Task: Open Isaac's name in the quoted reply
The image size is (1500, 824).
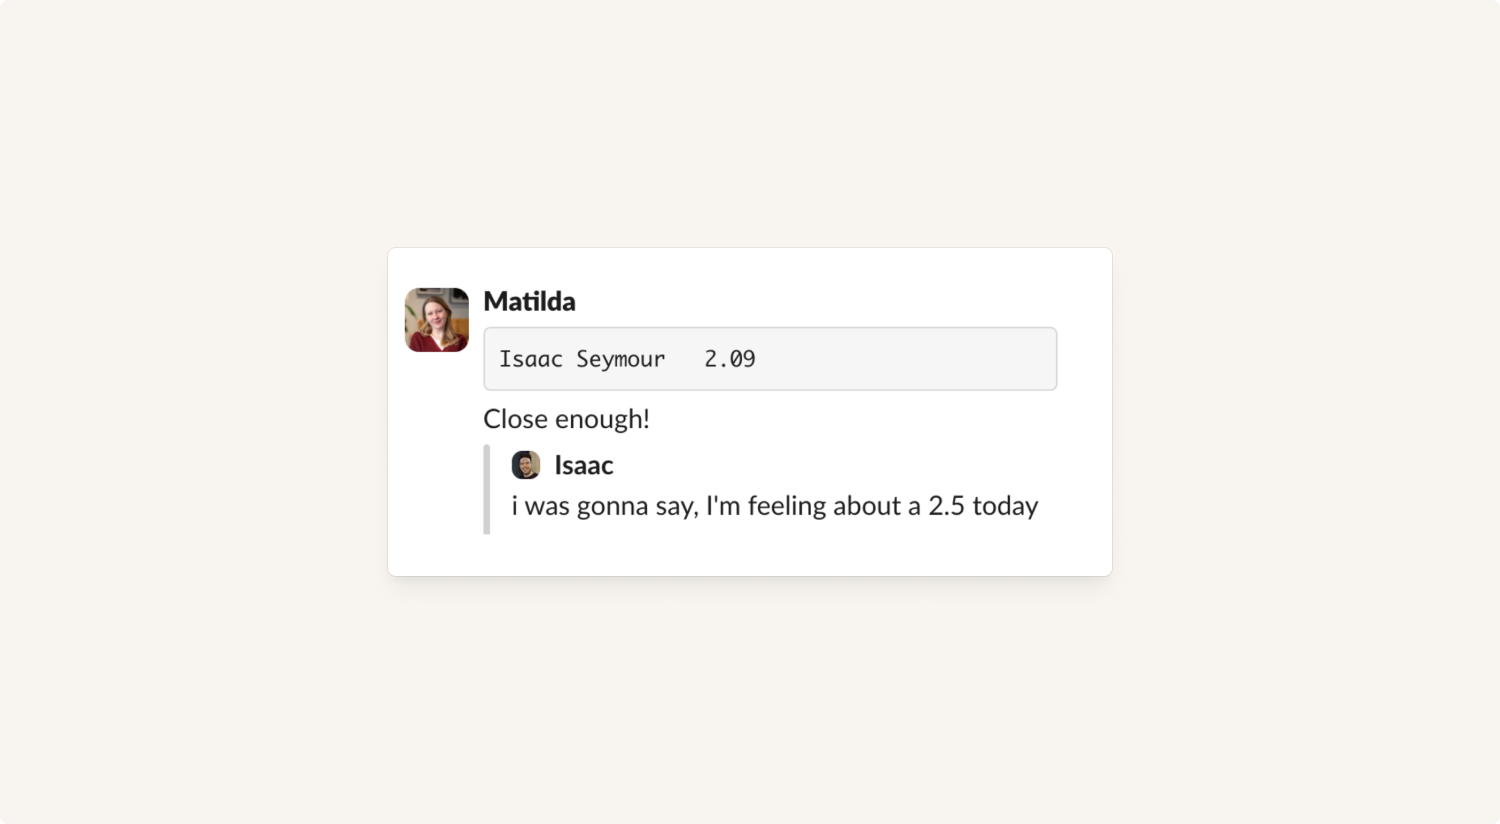Action: (x=584, y=465)
